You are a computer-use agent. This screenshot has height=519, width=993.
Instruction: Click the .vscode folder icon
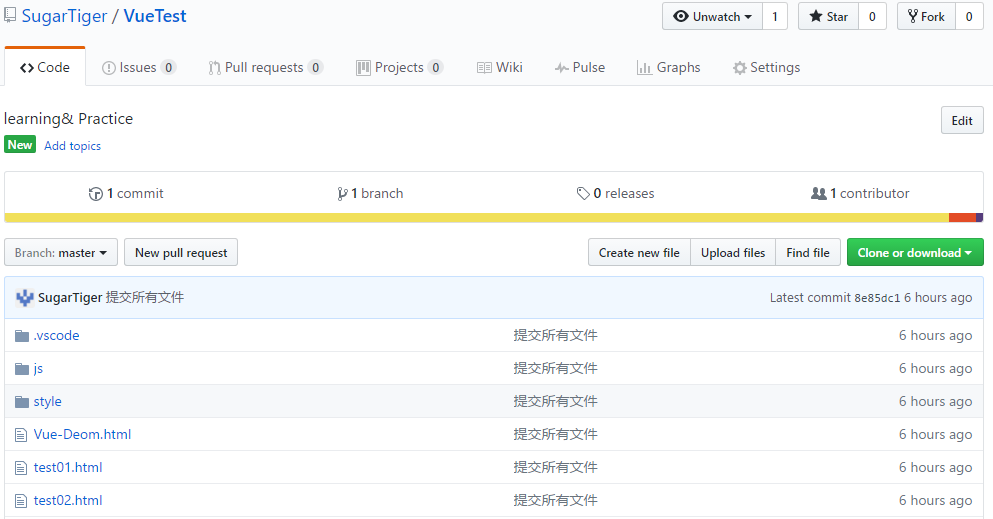coord(22,335)
